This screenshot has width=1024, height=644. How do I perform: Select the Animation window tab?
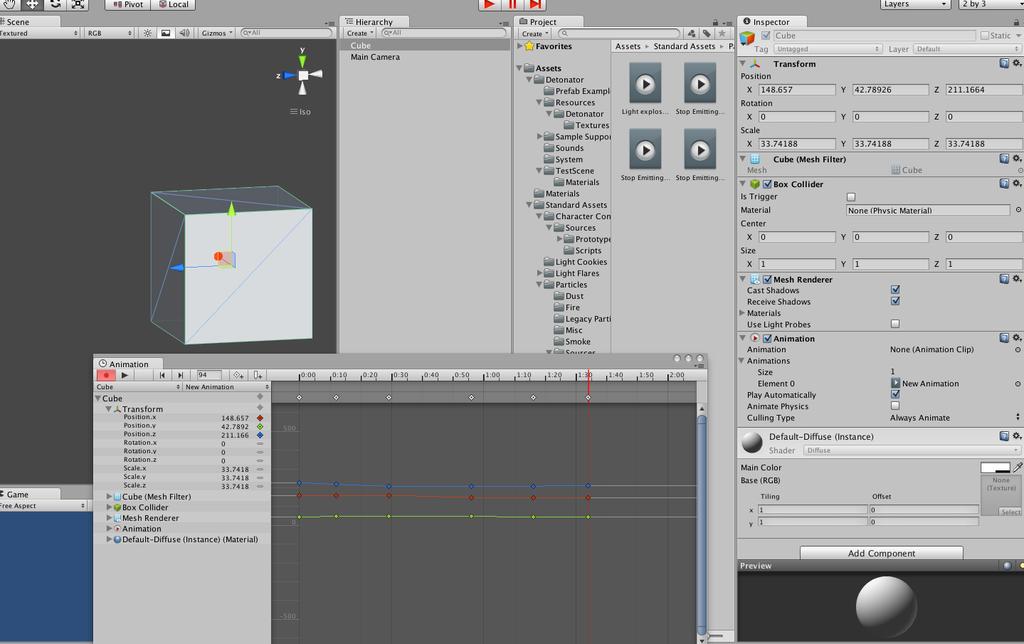129,364
